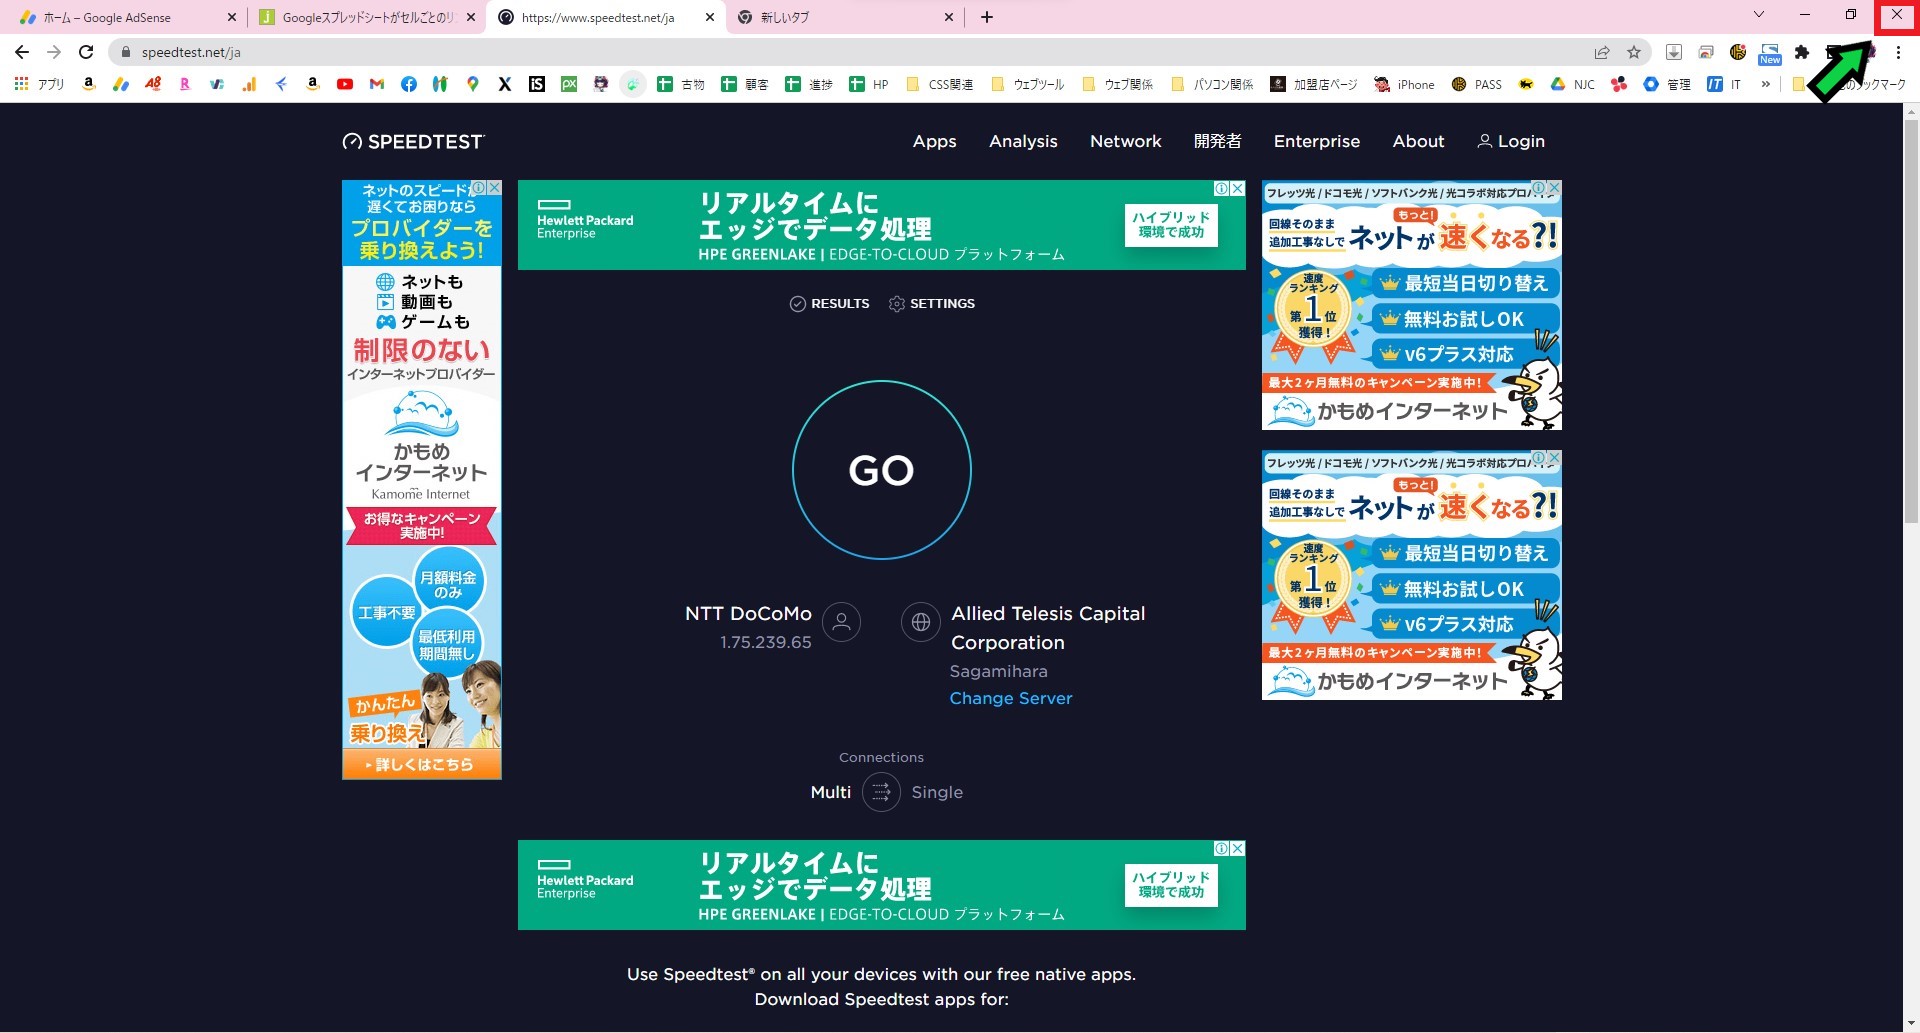Open the 顧客 spreadsheet bookmark
1920x1033 pixels.
coord(745,84)
